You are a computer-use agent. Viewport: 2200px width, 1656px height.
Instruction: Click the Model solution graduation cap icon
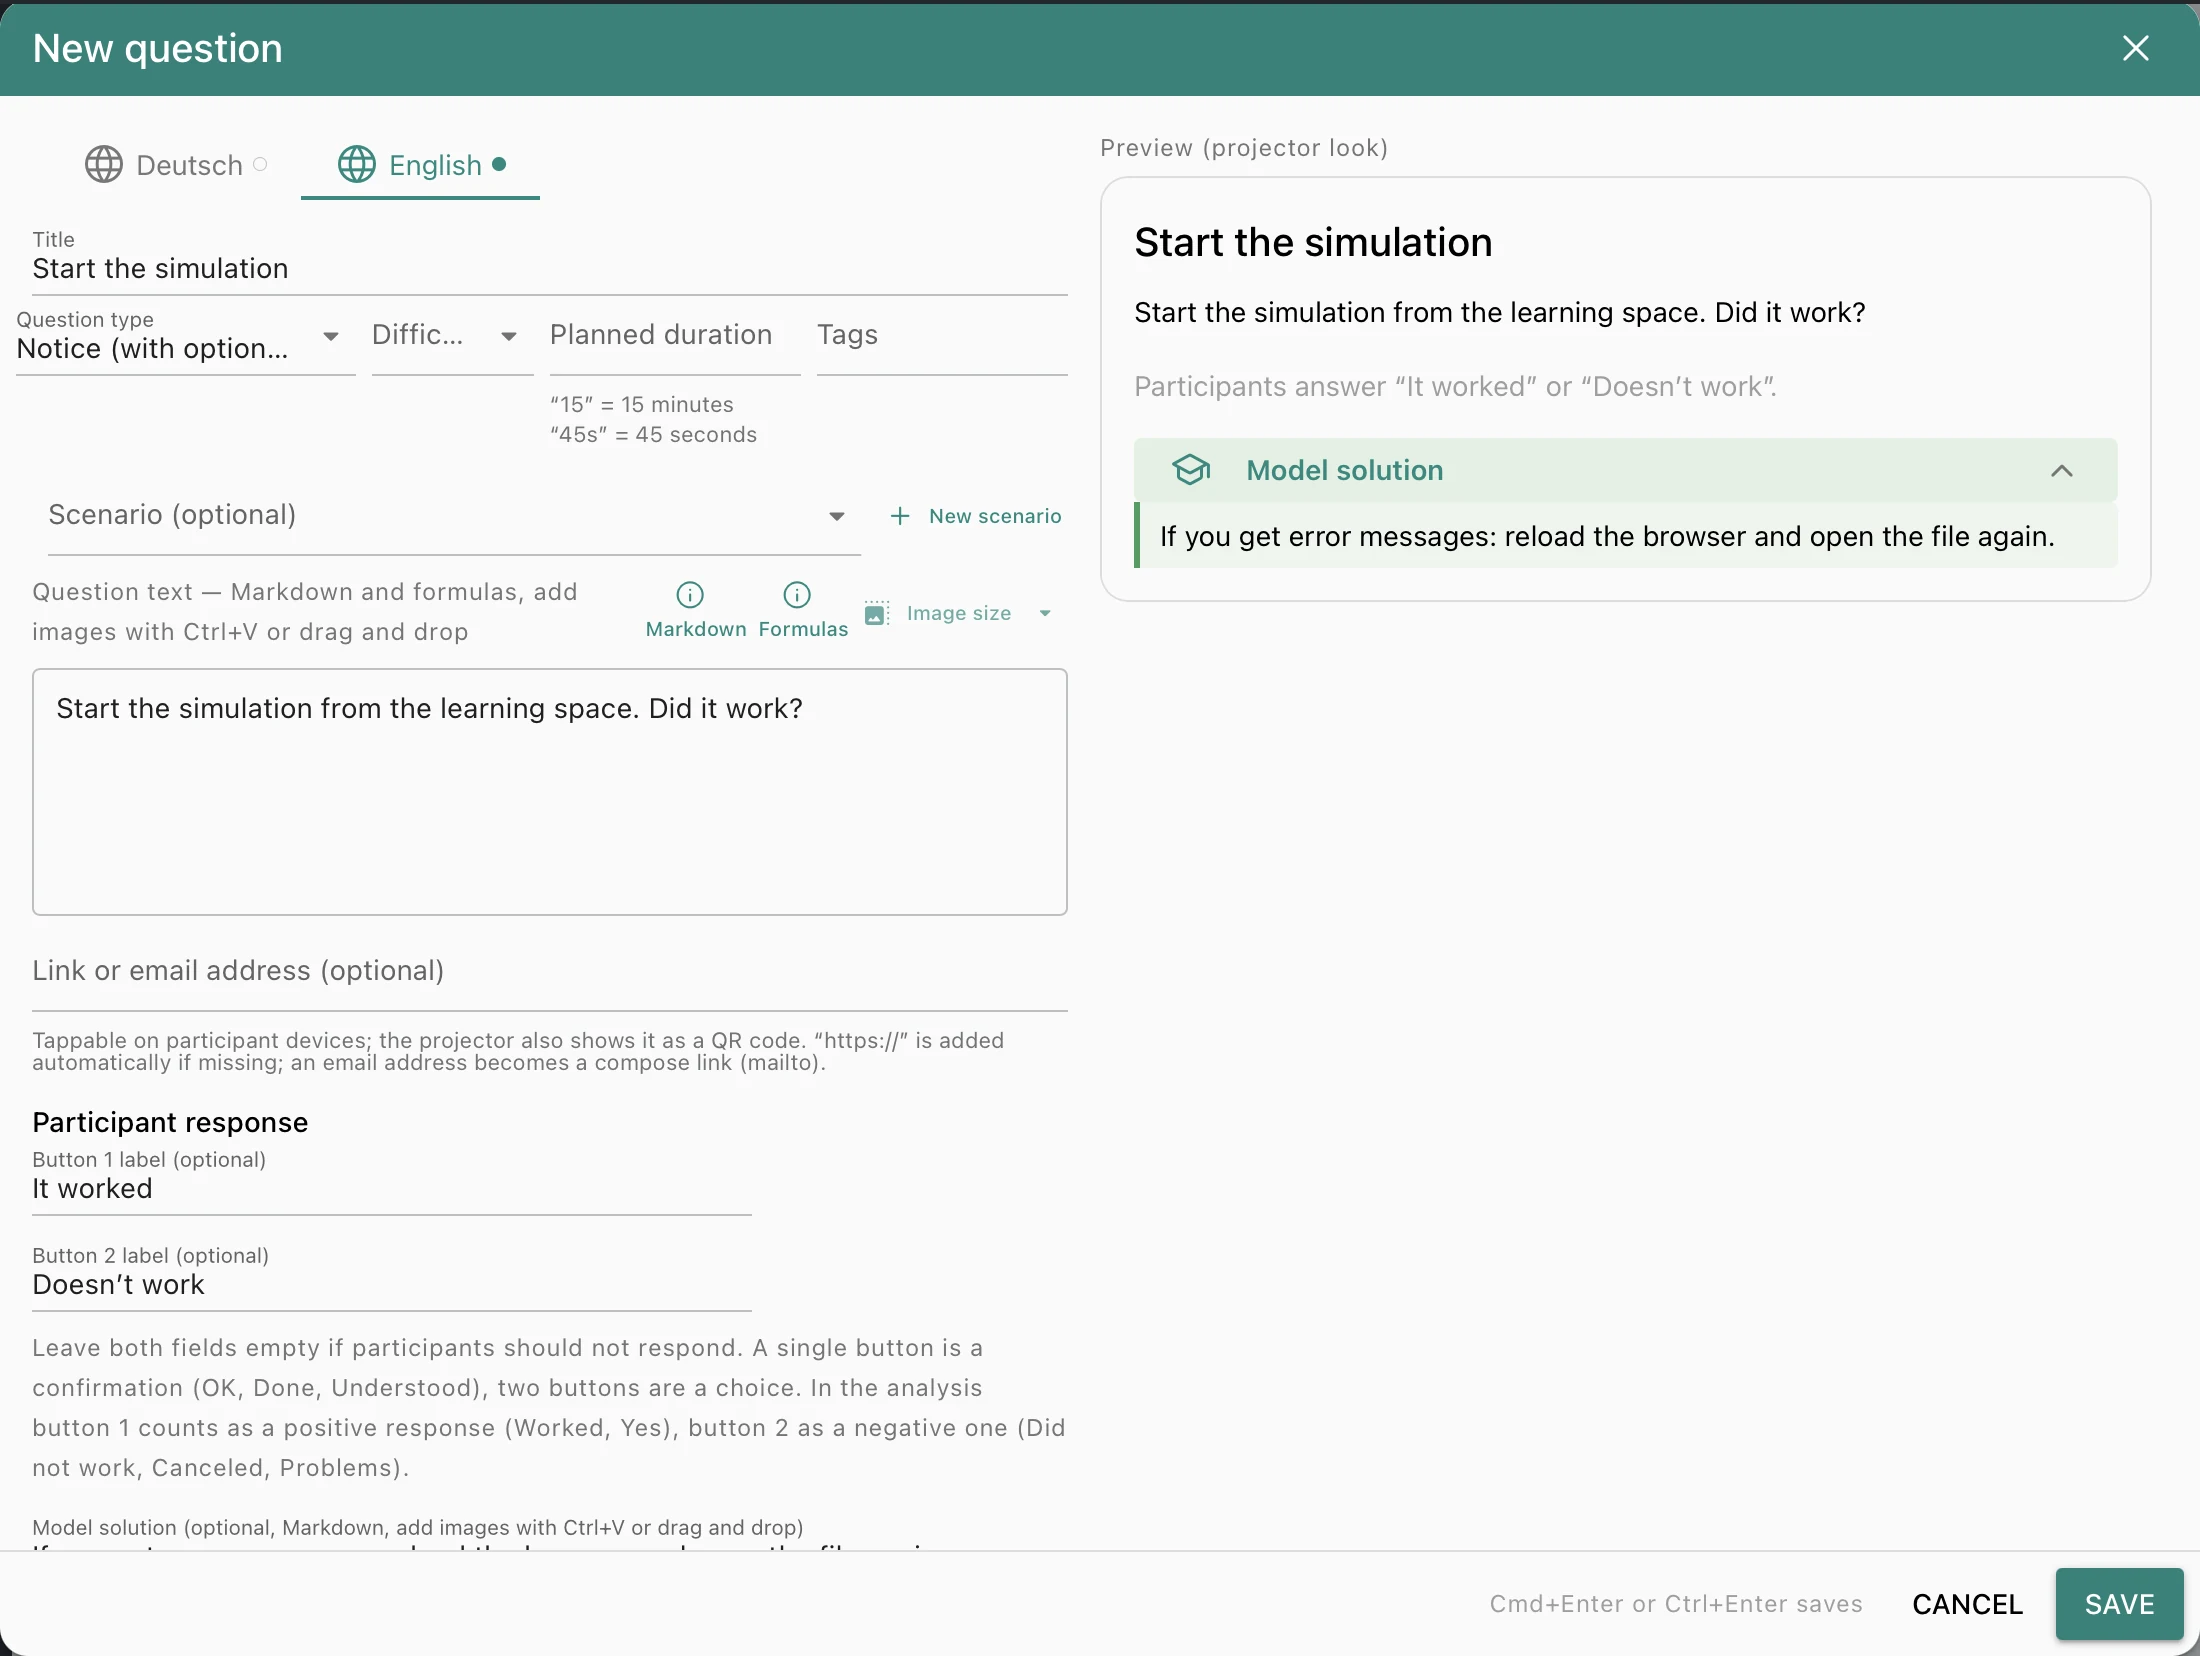(x=1191, y=470)
